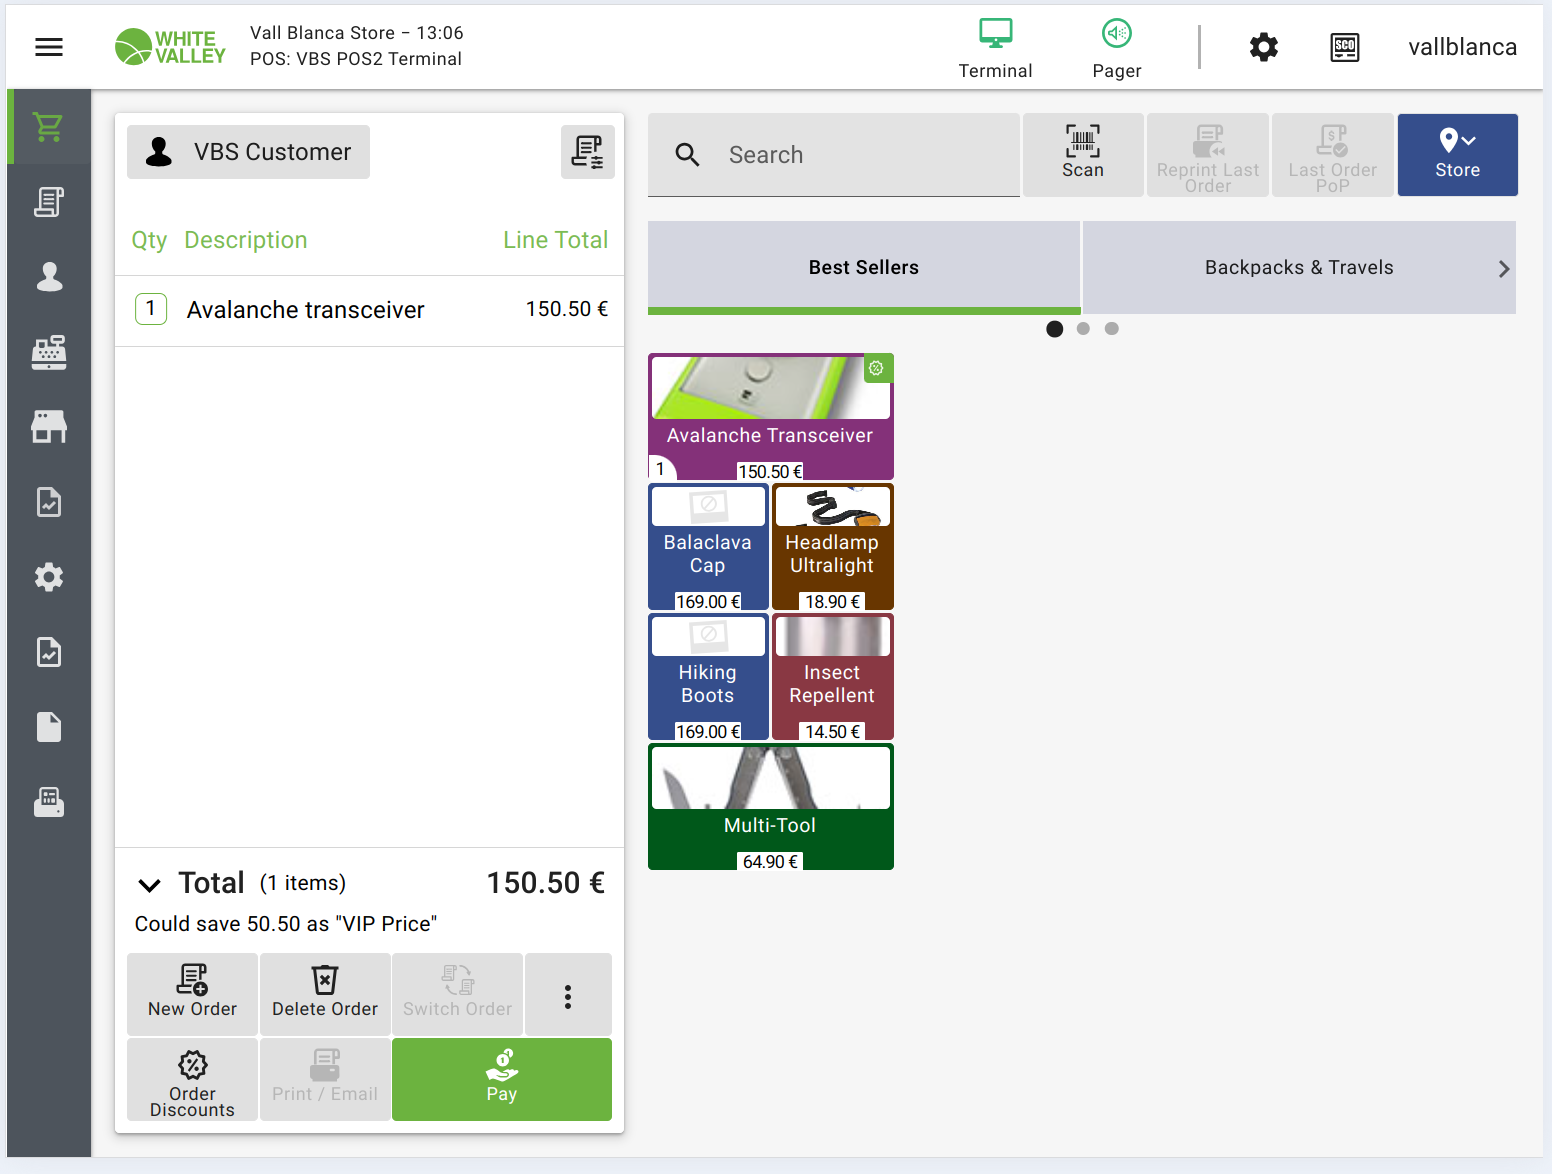Viewport: 1552px width, 1174px height.
Task: Collapse the Total section chevron
Action: coord(149,885)
